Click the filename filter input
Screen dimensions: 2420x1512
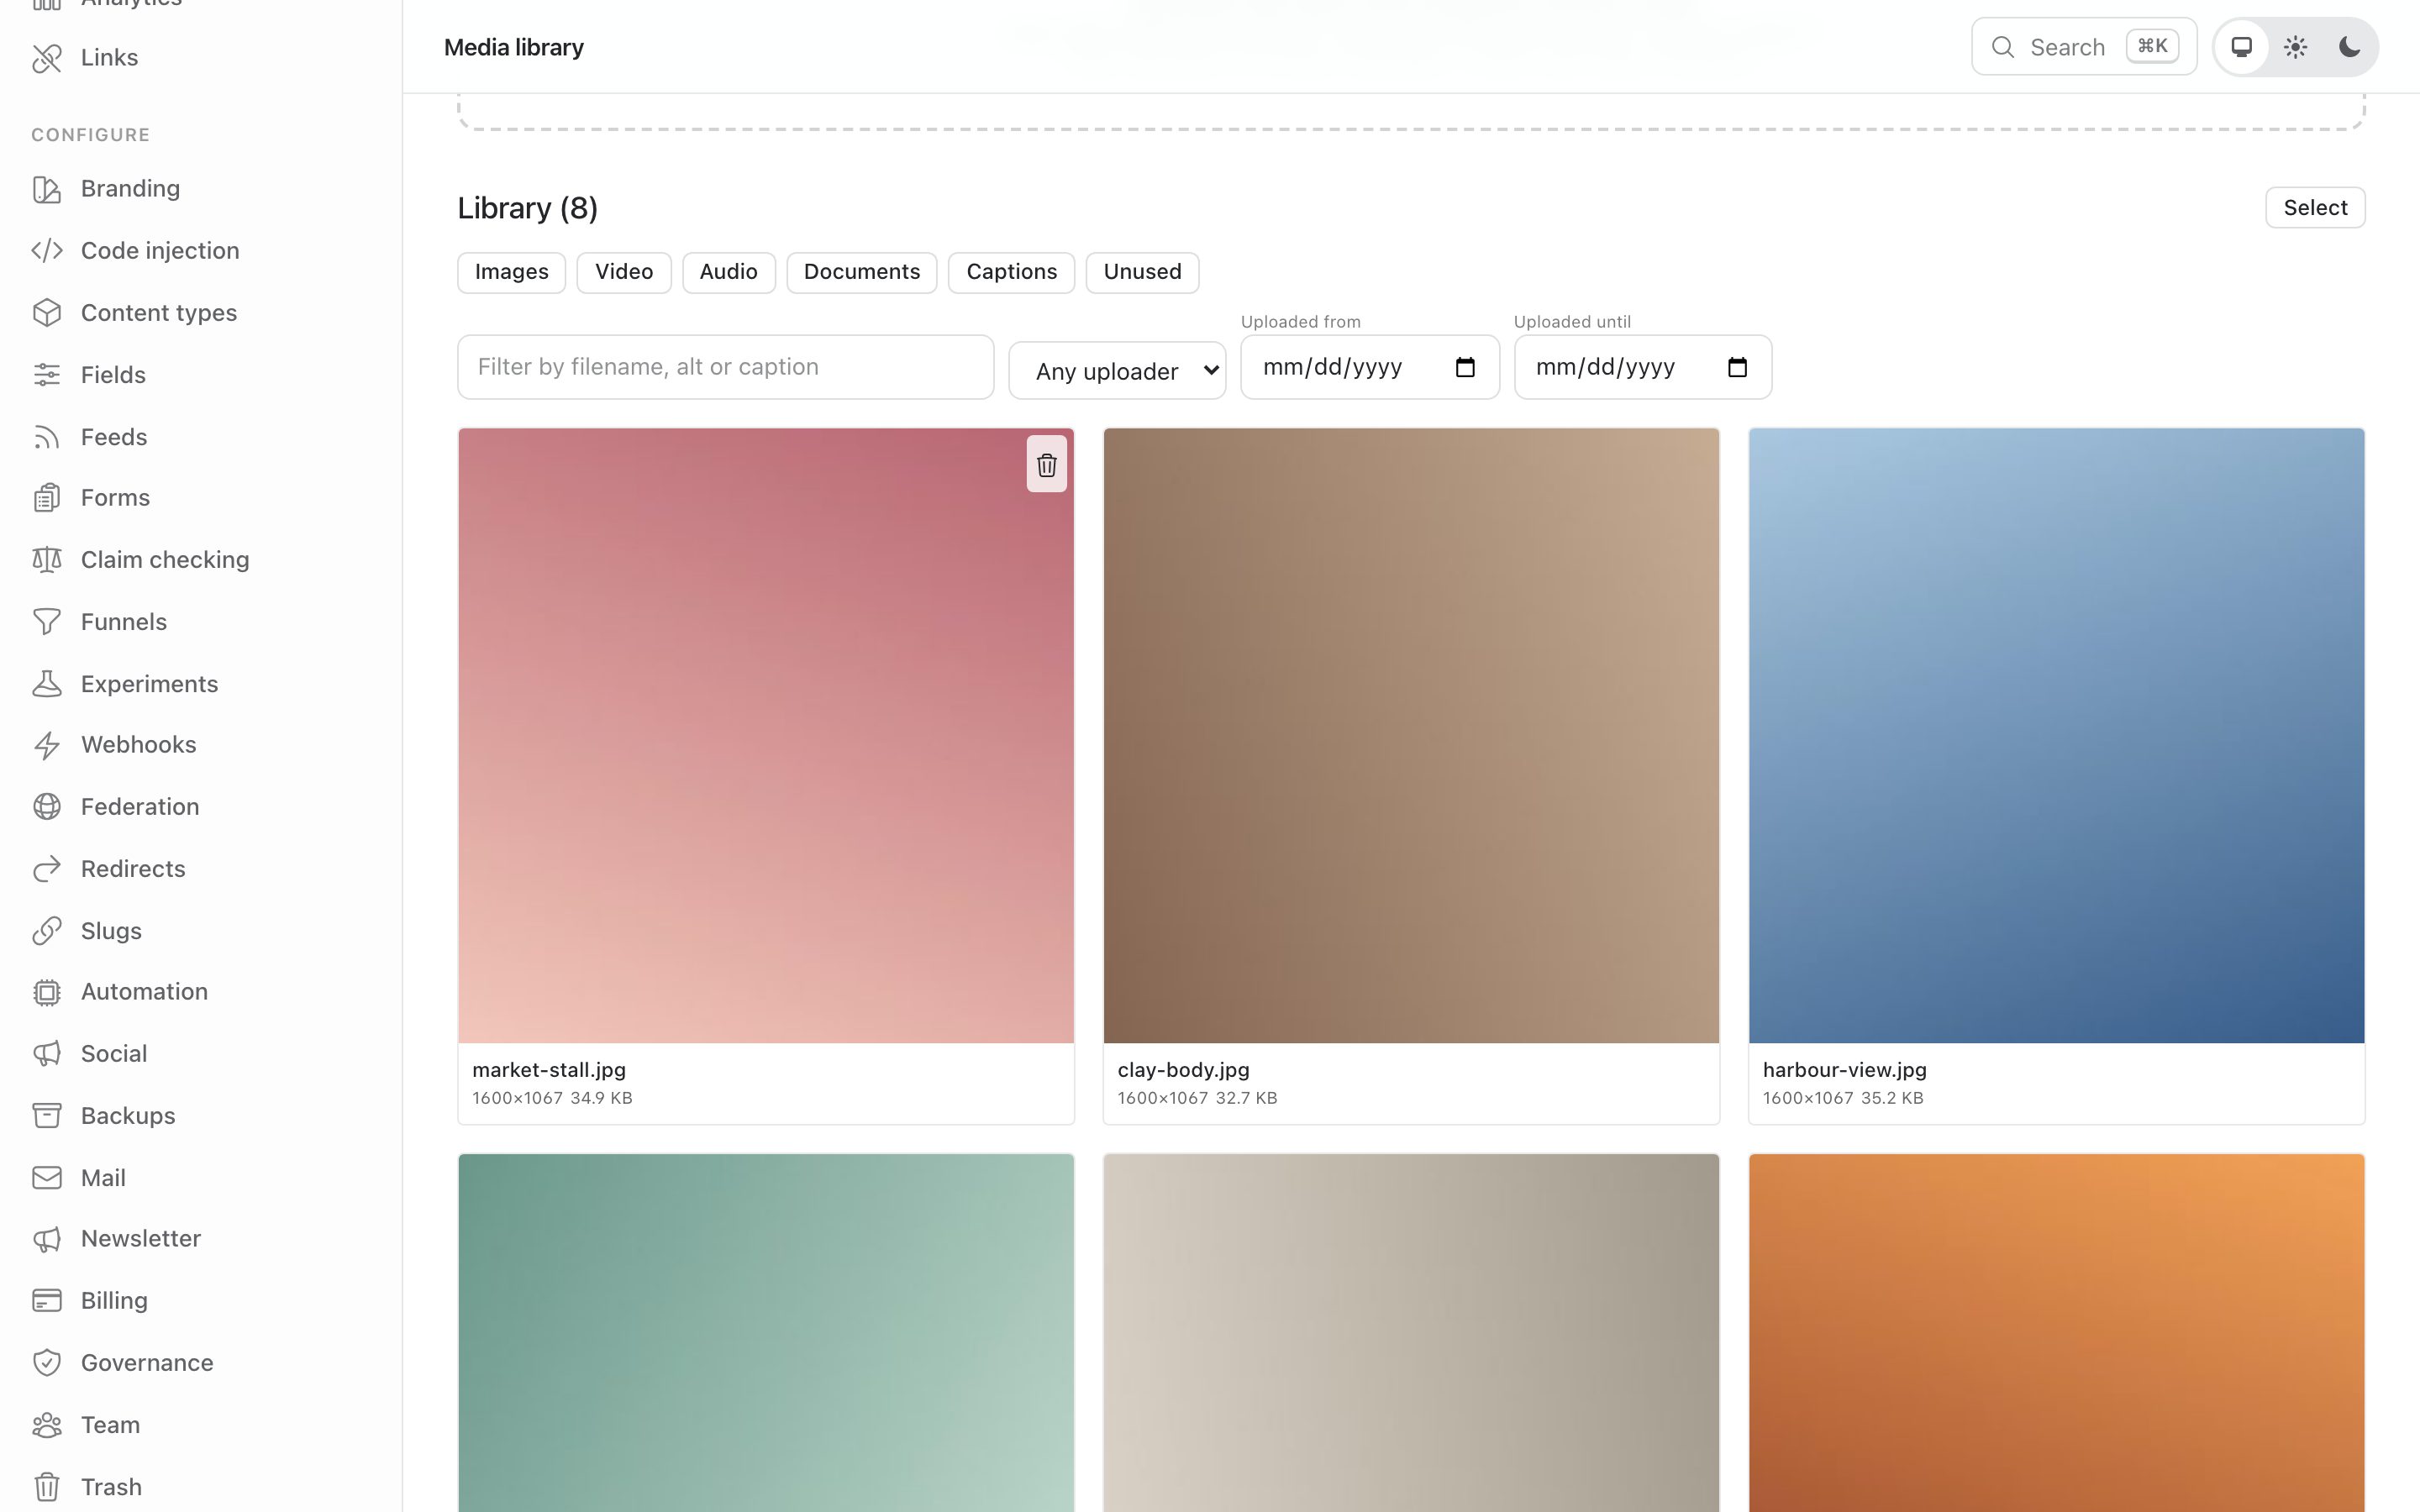pos(725,367)
